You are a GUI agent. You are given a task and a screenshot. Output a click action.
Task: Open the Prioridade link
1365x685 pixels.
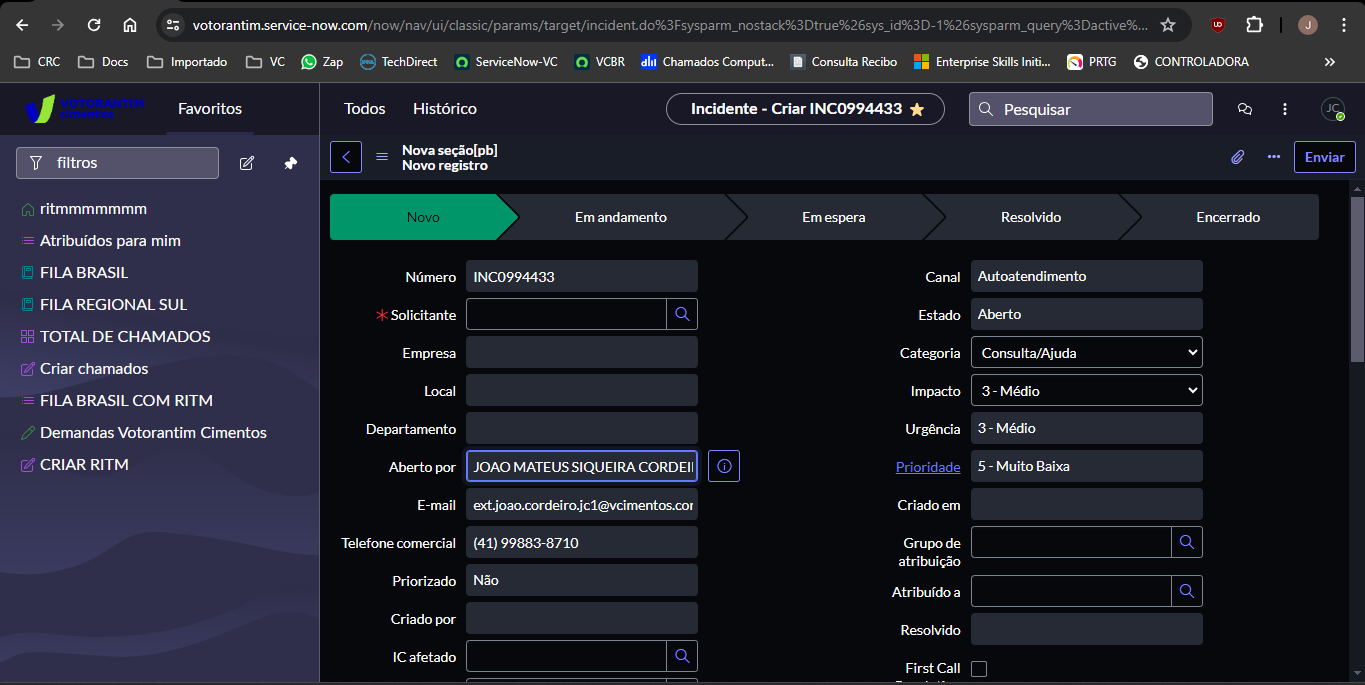coord(927,465)
